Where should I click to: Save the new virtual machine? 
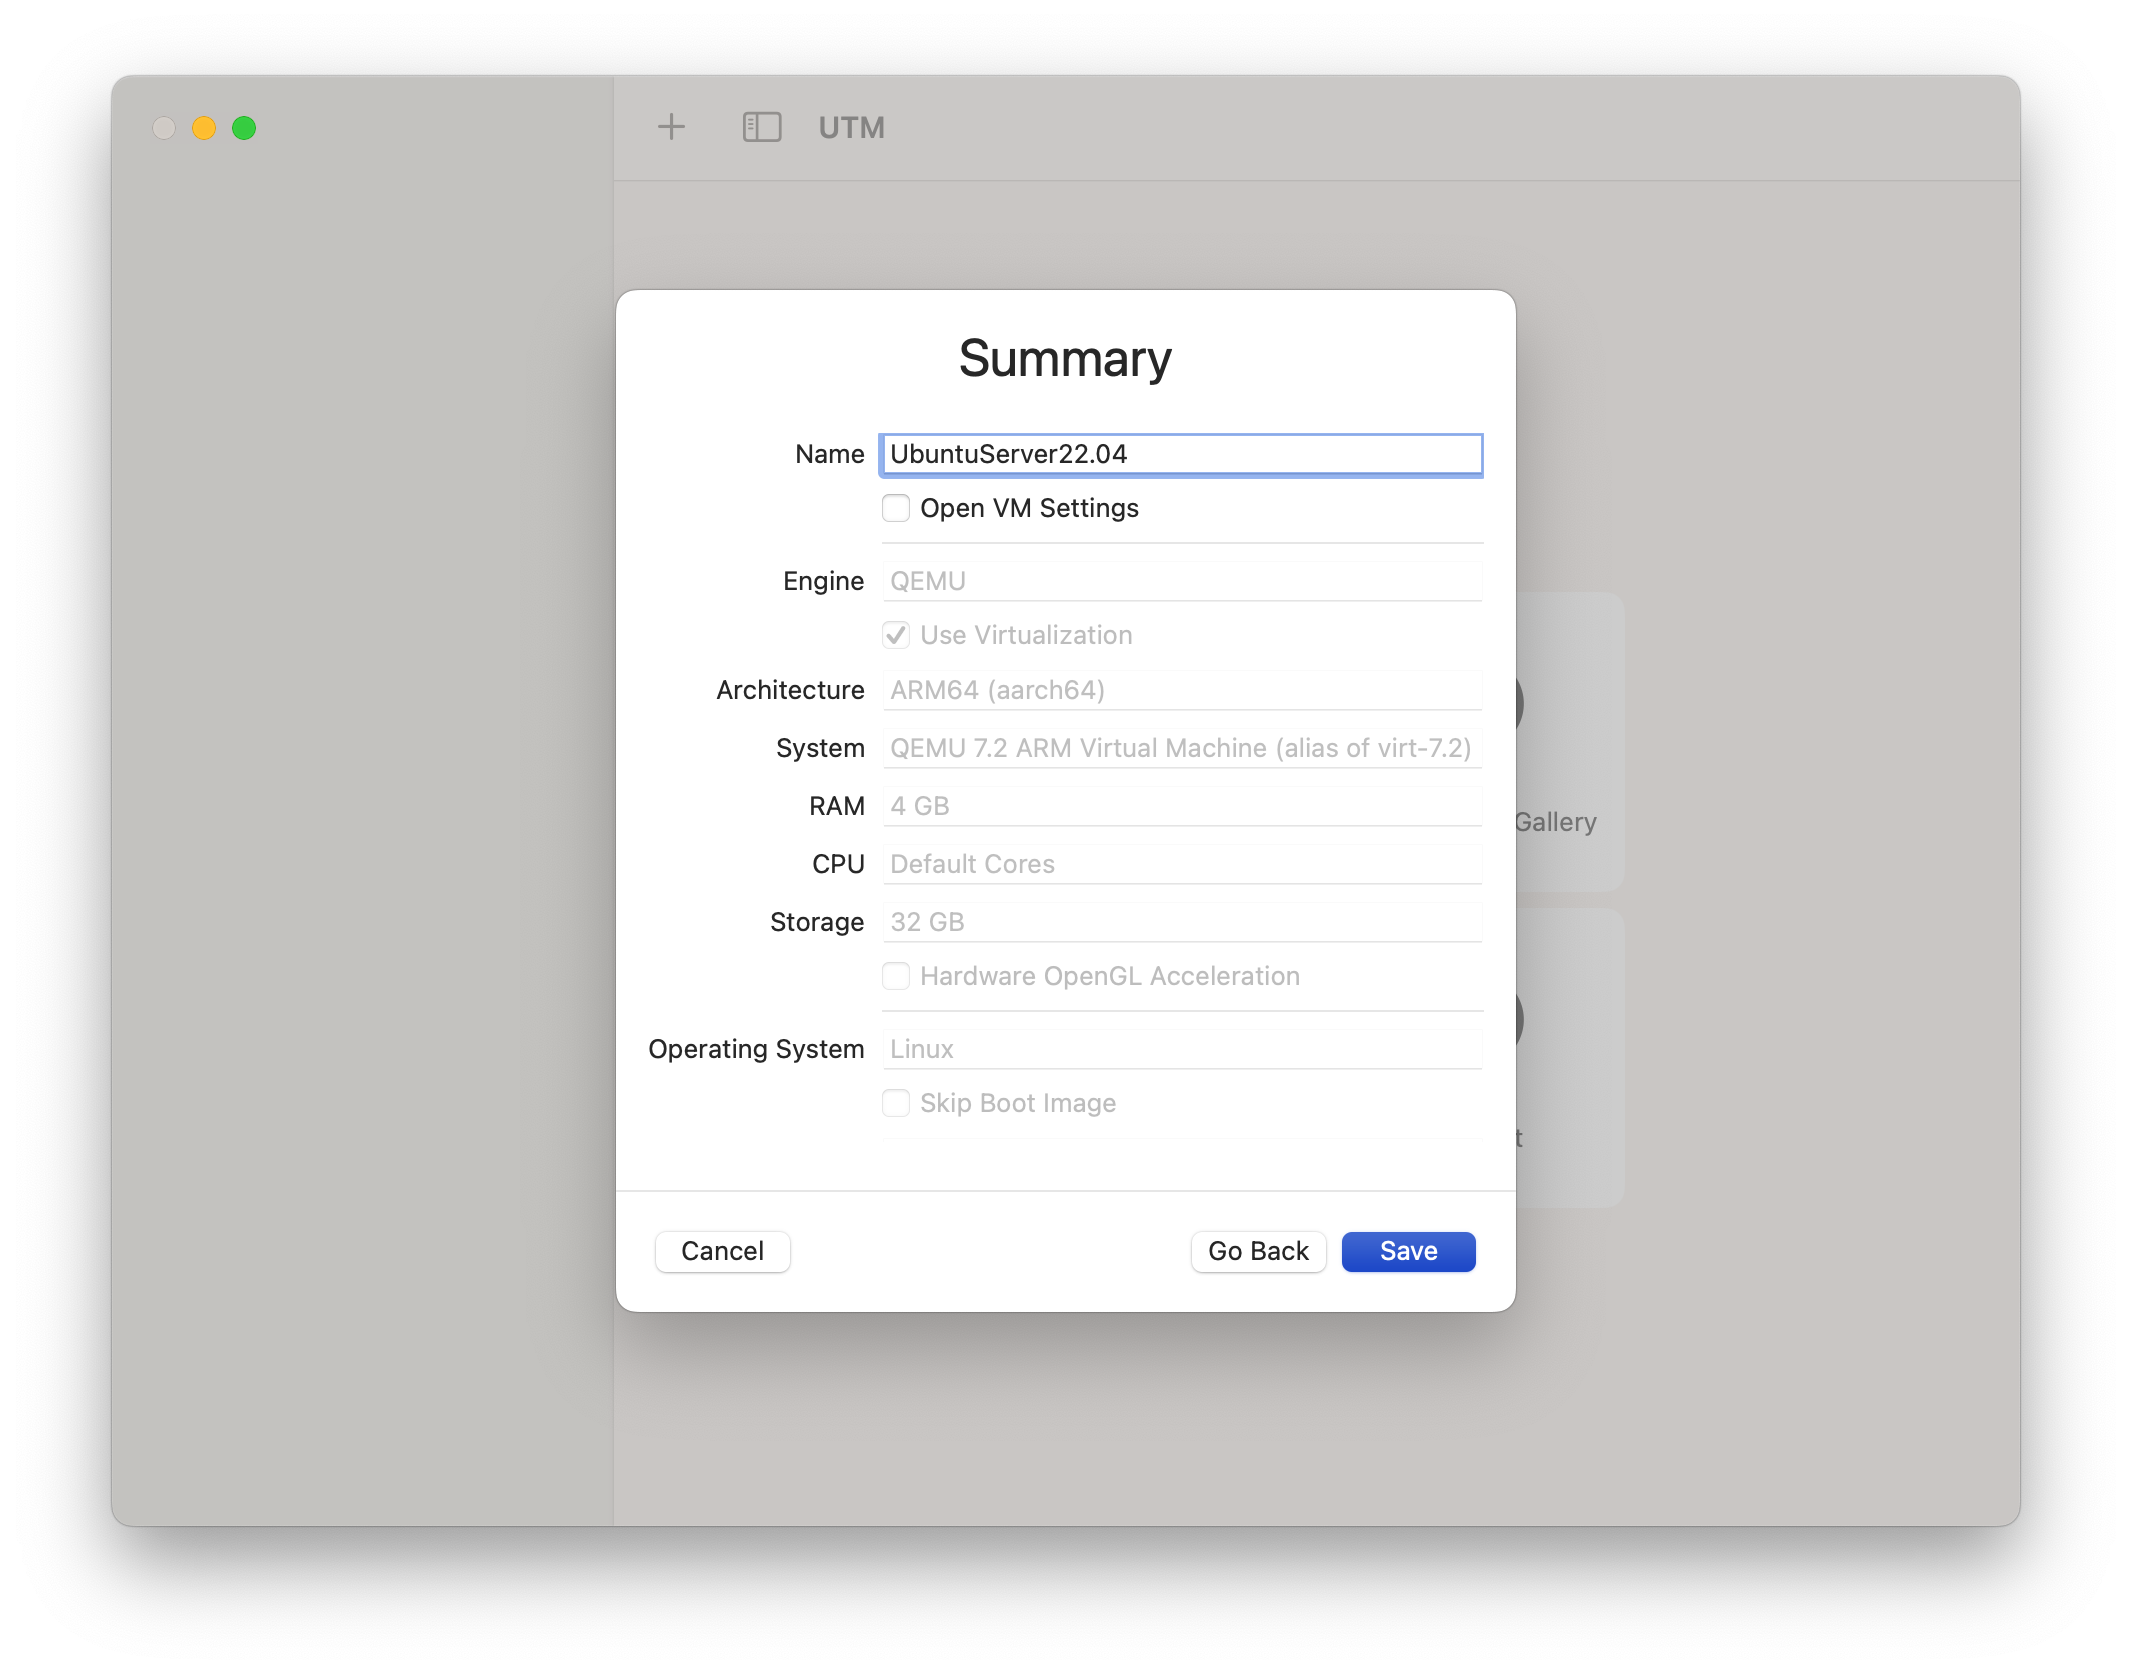point(1408,1251)
